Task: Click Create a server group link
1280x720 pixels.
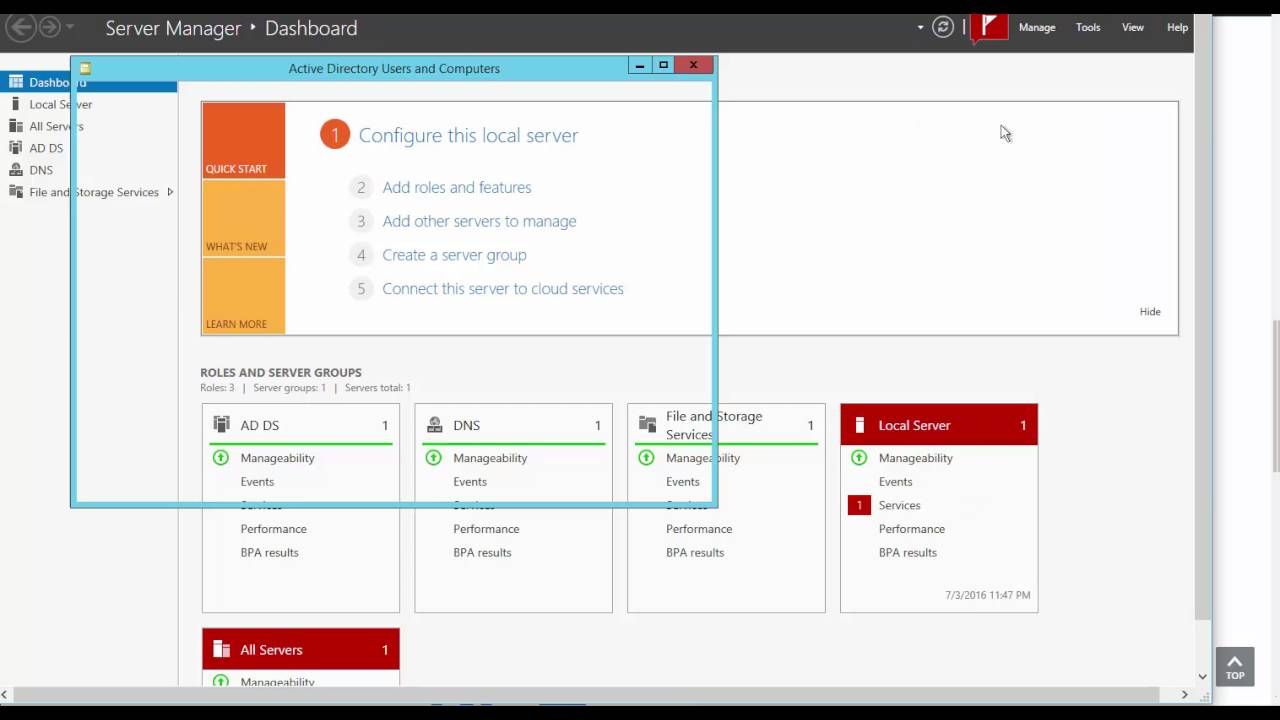Action: click(x=454, y=255)
